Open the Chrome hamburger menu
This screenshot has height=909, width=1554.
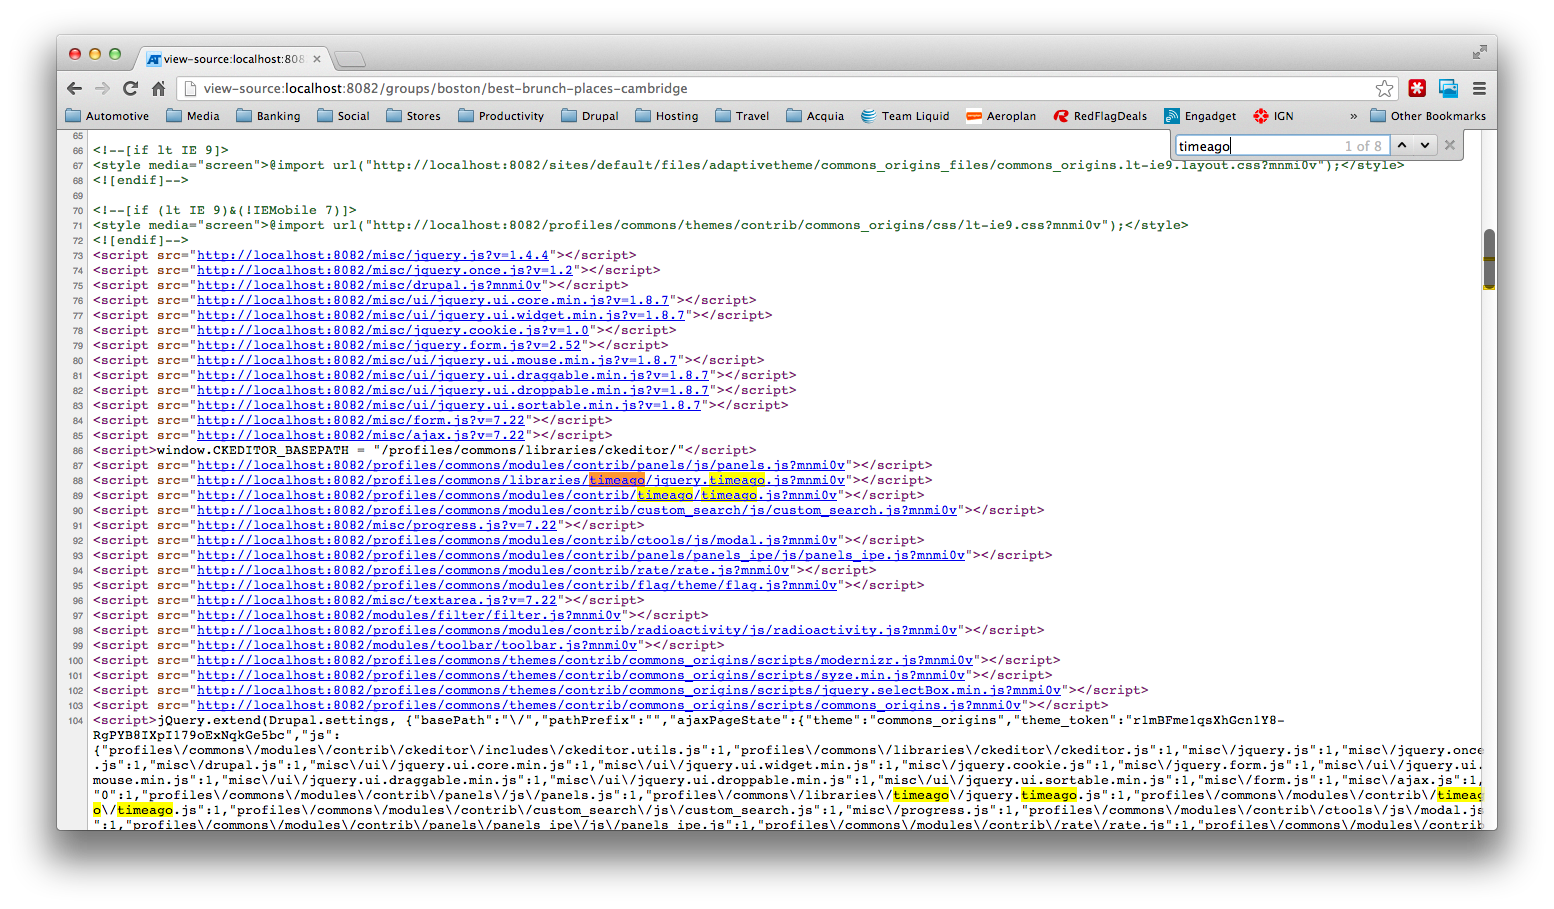point(1479,88)
